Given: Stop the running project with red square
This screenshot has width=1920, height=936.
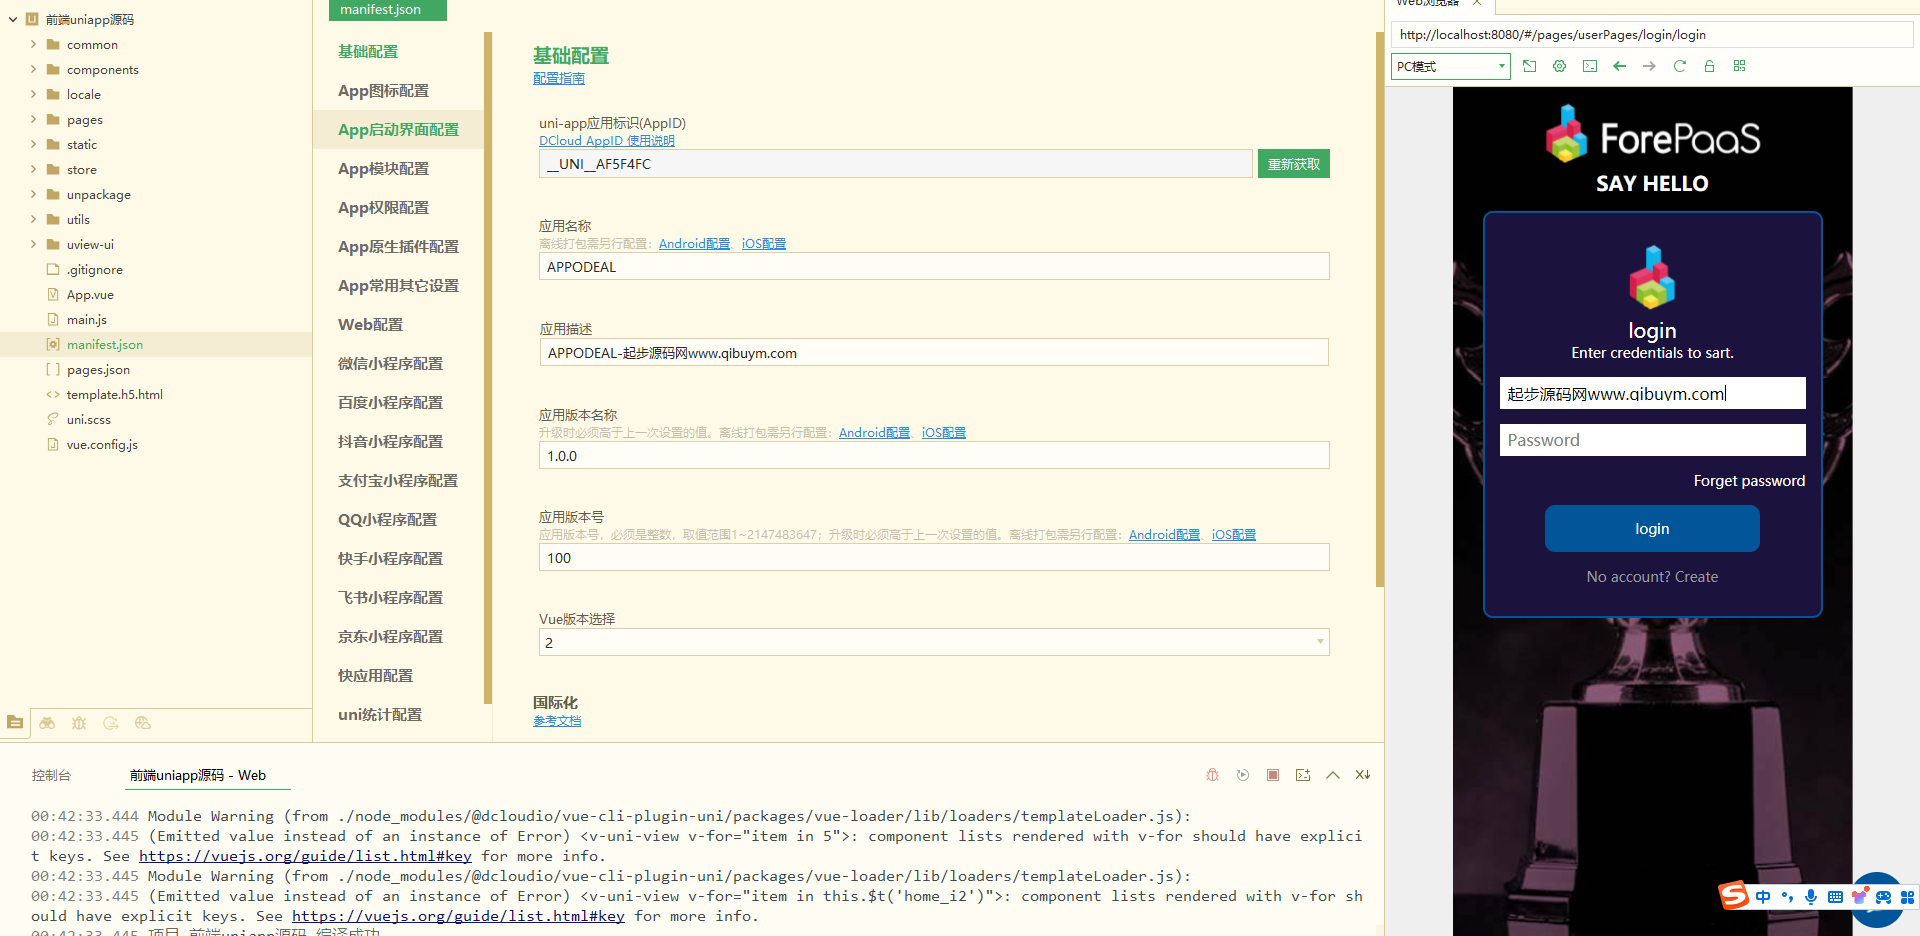Looking at the screenshot, I should tap(1272, 775).
